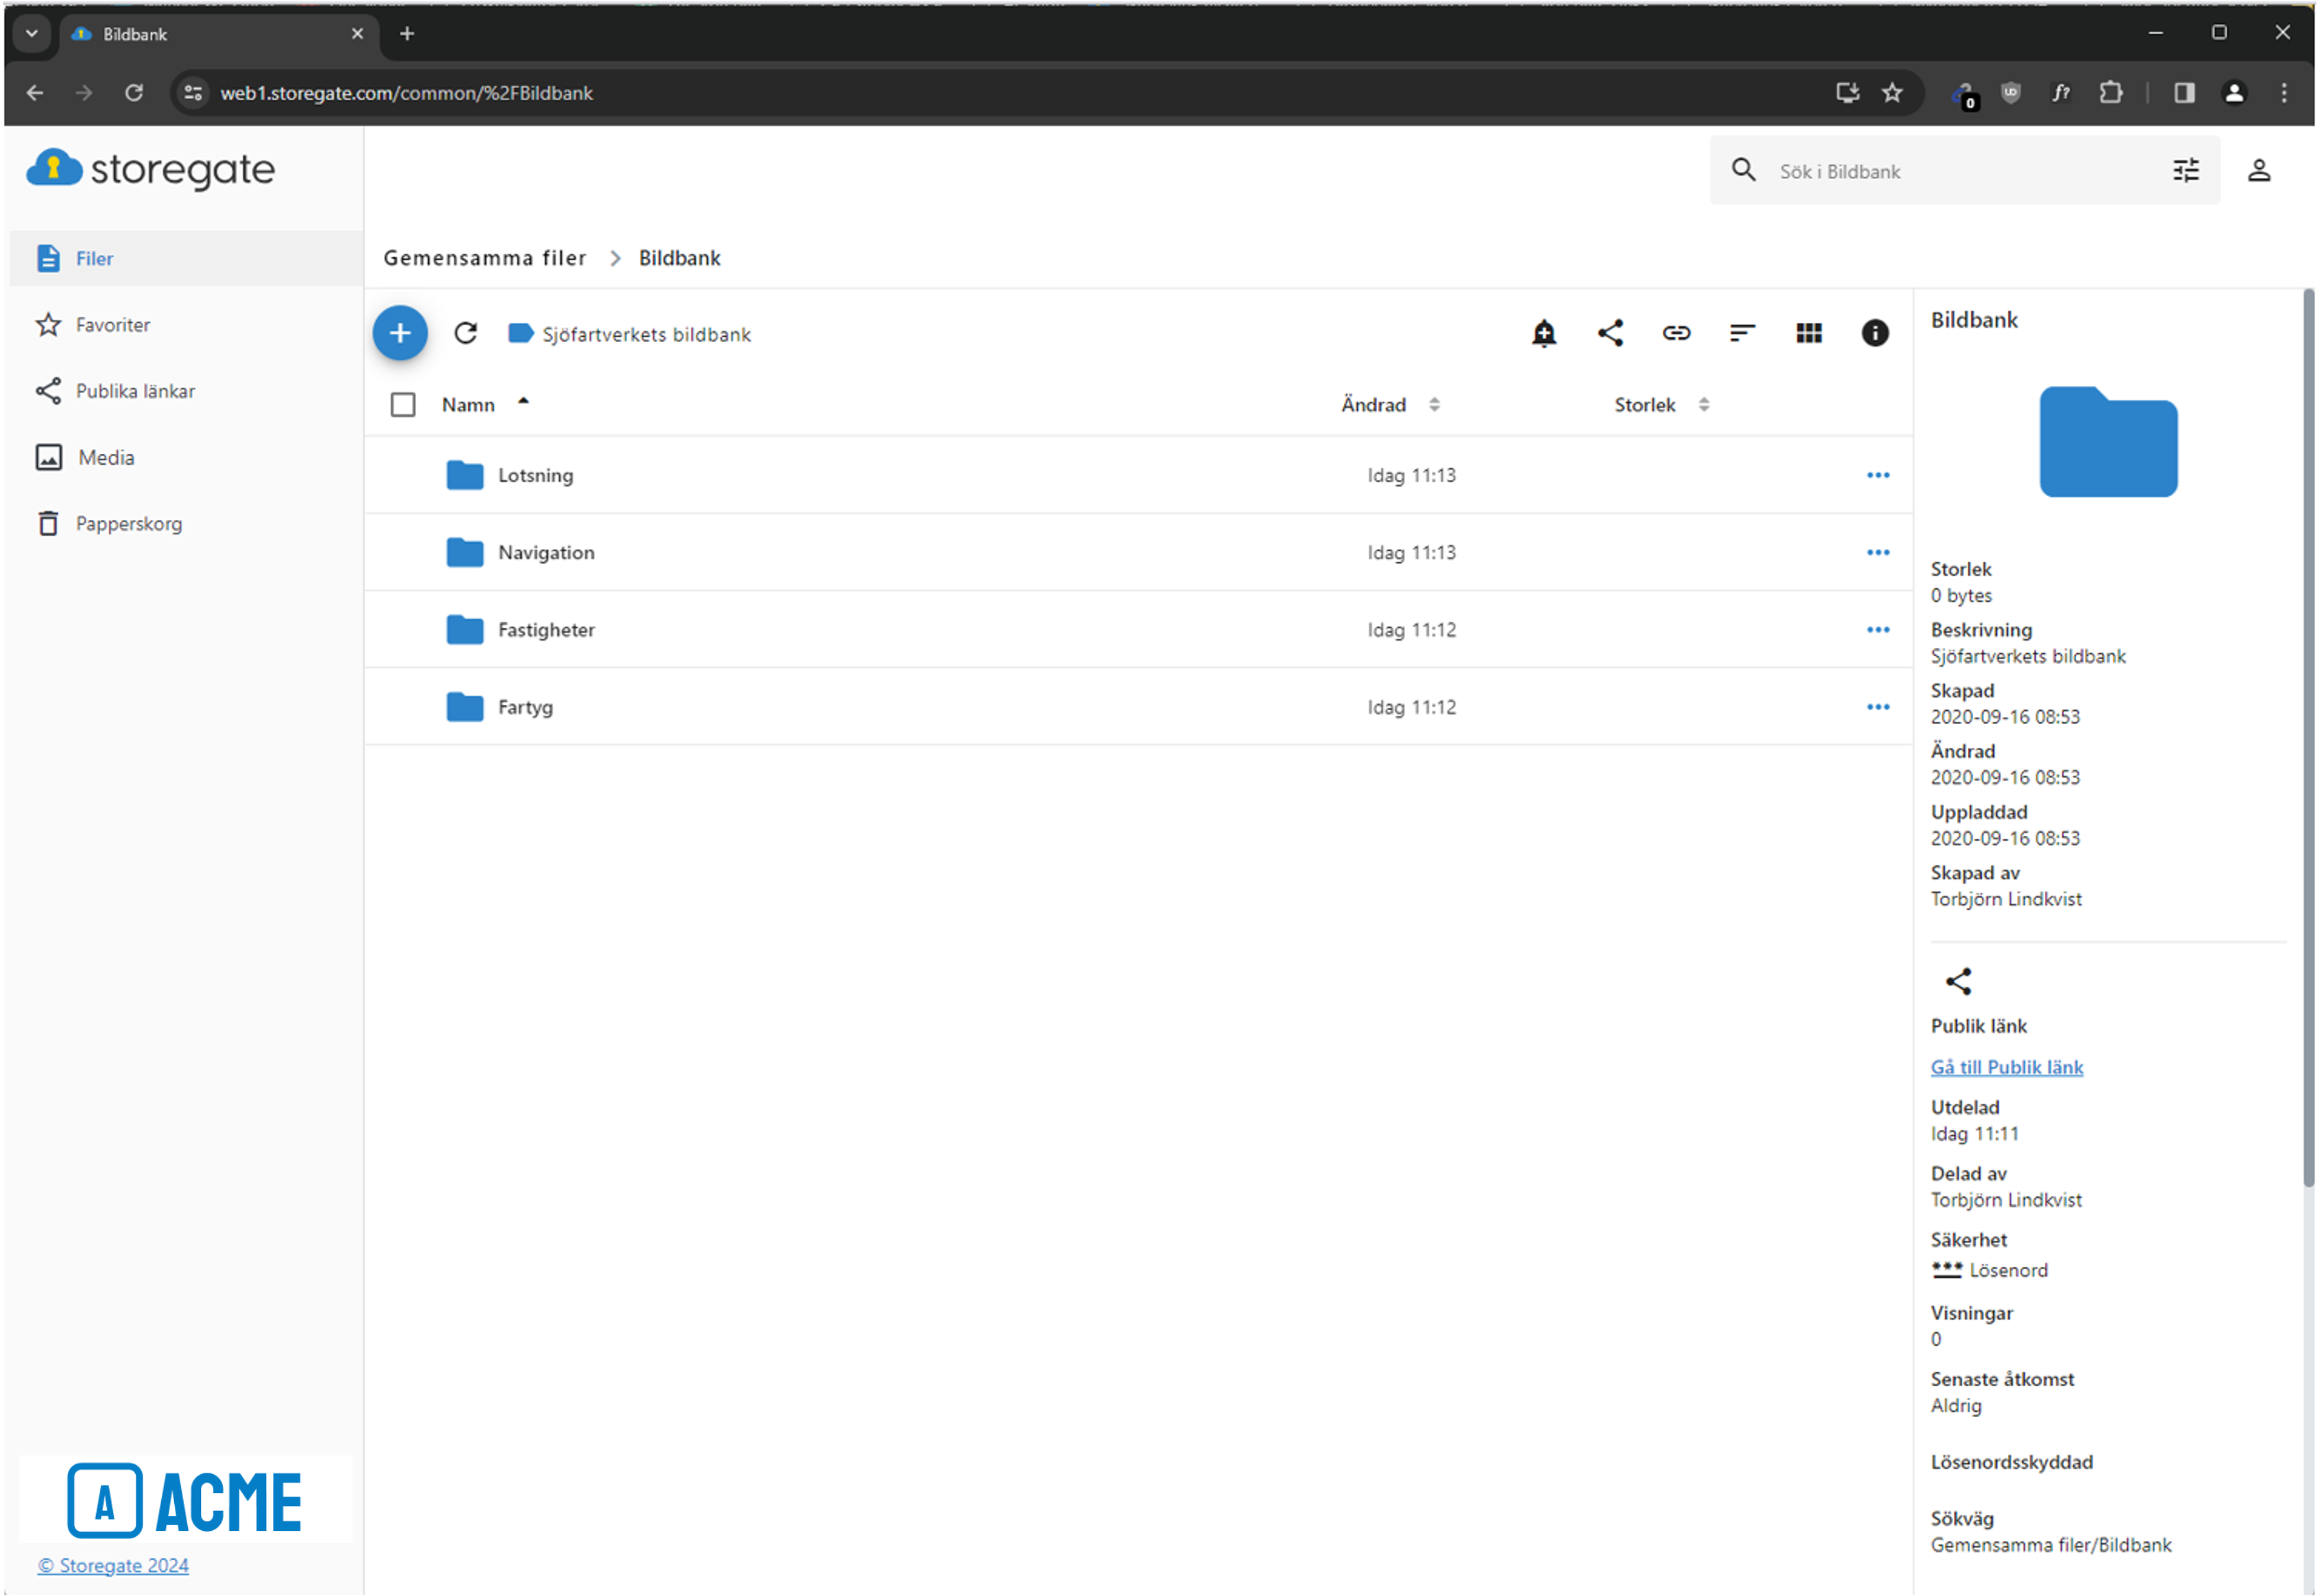Go to Gemensamma filer breadcrumb

tap(485, 258)
